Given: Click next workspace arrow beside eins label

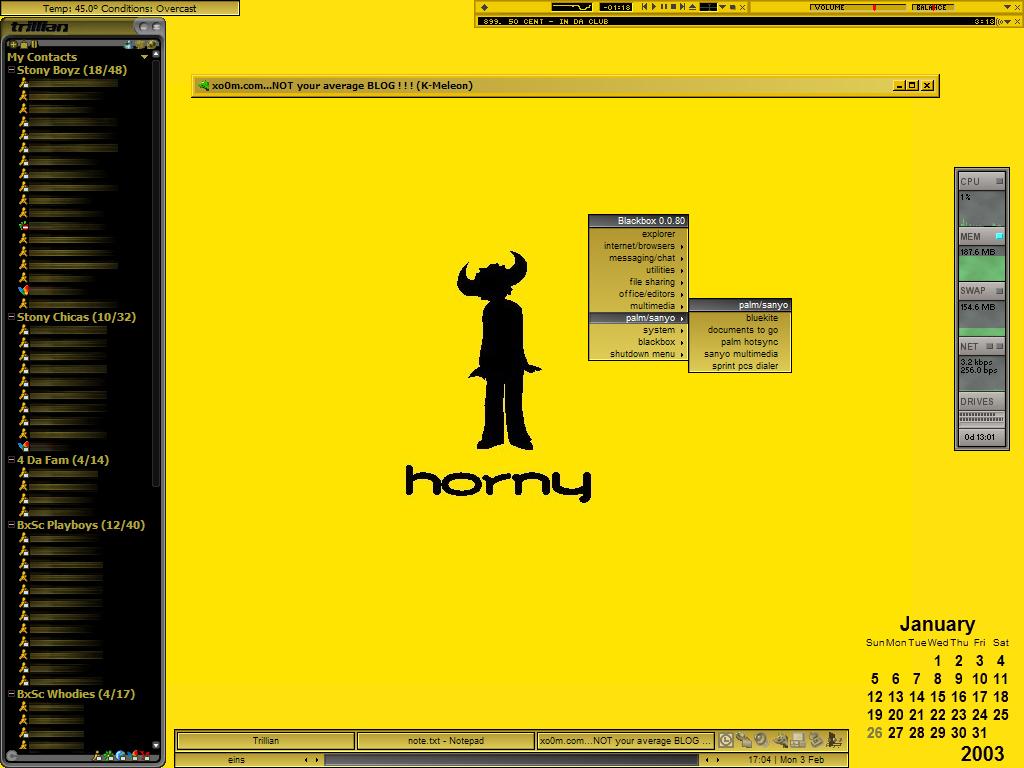Looking at the screenshot, I should coord(317,760).
